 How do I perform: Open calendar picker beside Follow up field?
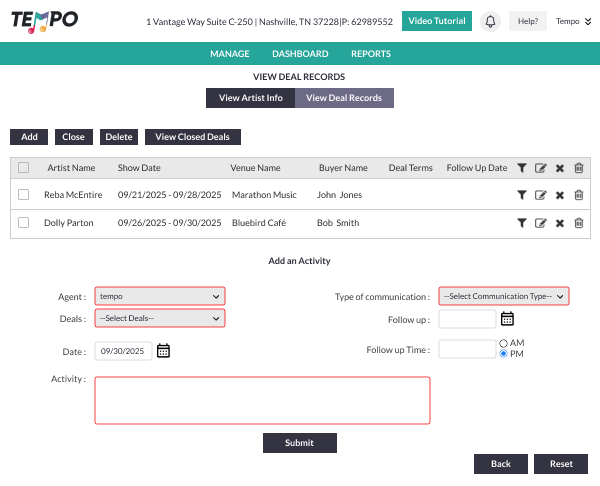coord(507,319)
